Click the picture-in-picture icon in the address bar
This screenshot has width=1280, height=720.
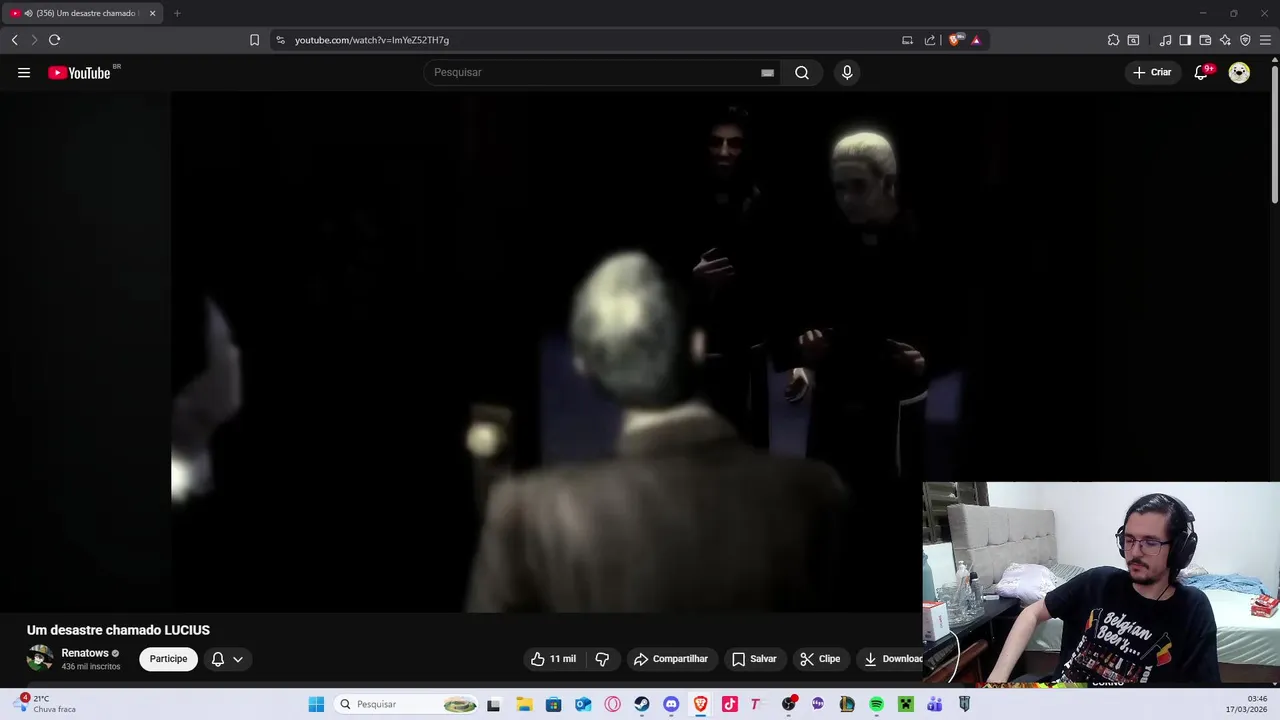click(907, 40)
